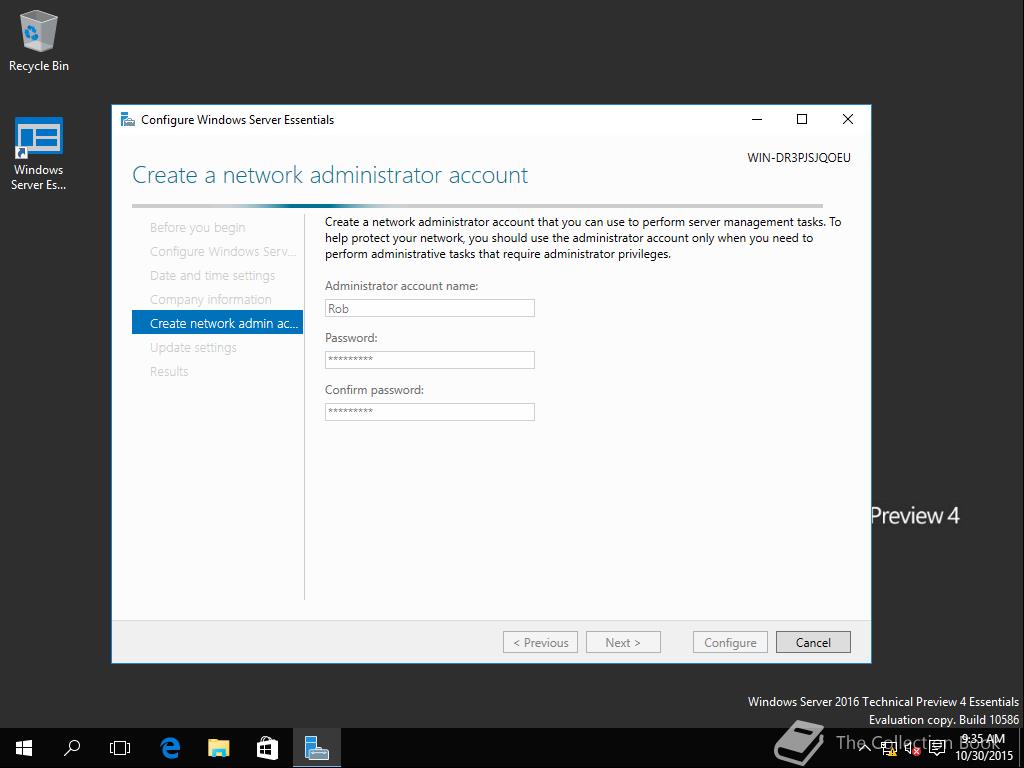Close the Configure Windows Server Essentials window
1024x768 pixels.
(848, 119)
